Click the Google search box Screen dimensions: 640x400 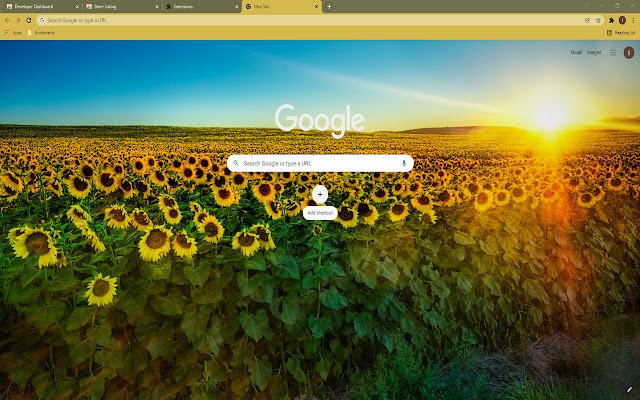coord(320,163)
